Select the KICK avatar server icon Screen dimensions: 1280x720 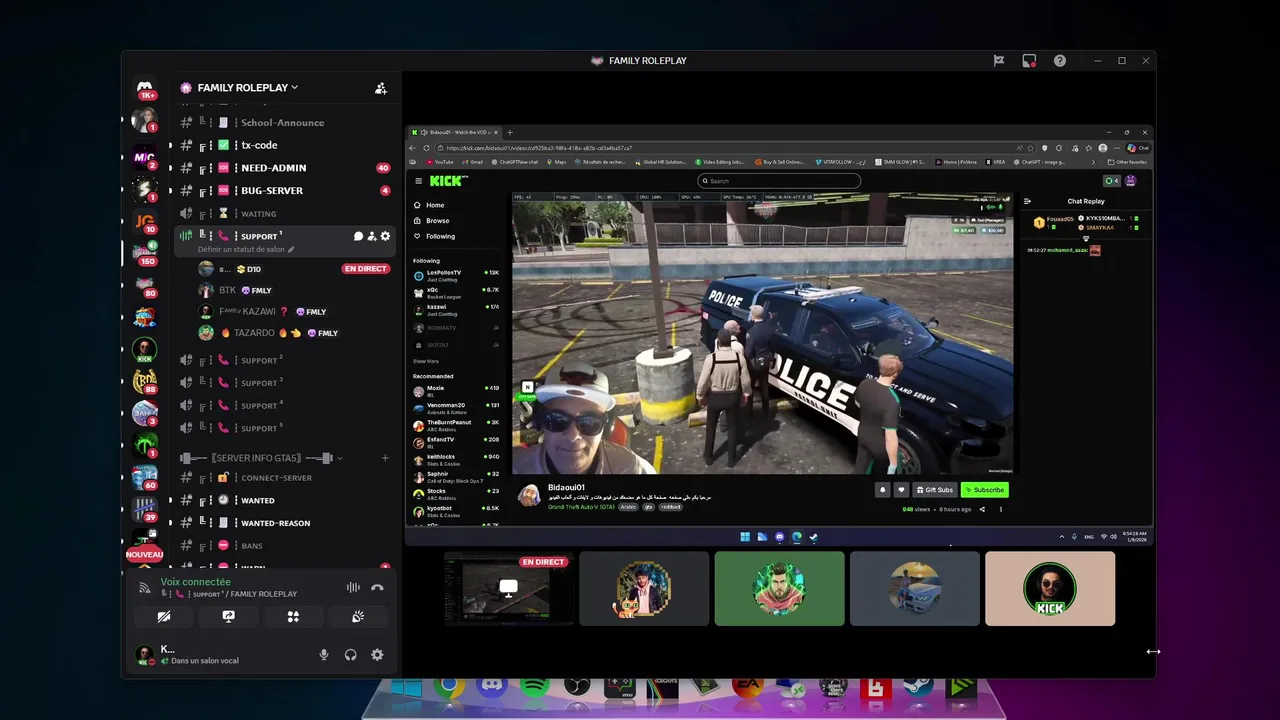tap(145, 350)
